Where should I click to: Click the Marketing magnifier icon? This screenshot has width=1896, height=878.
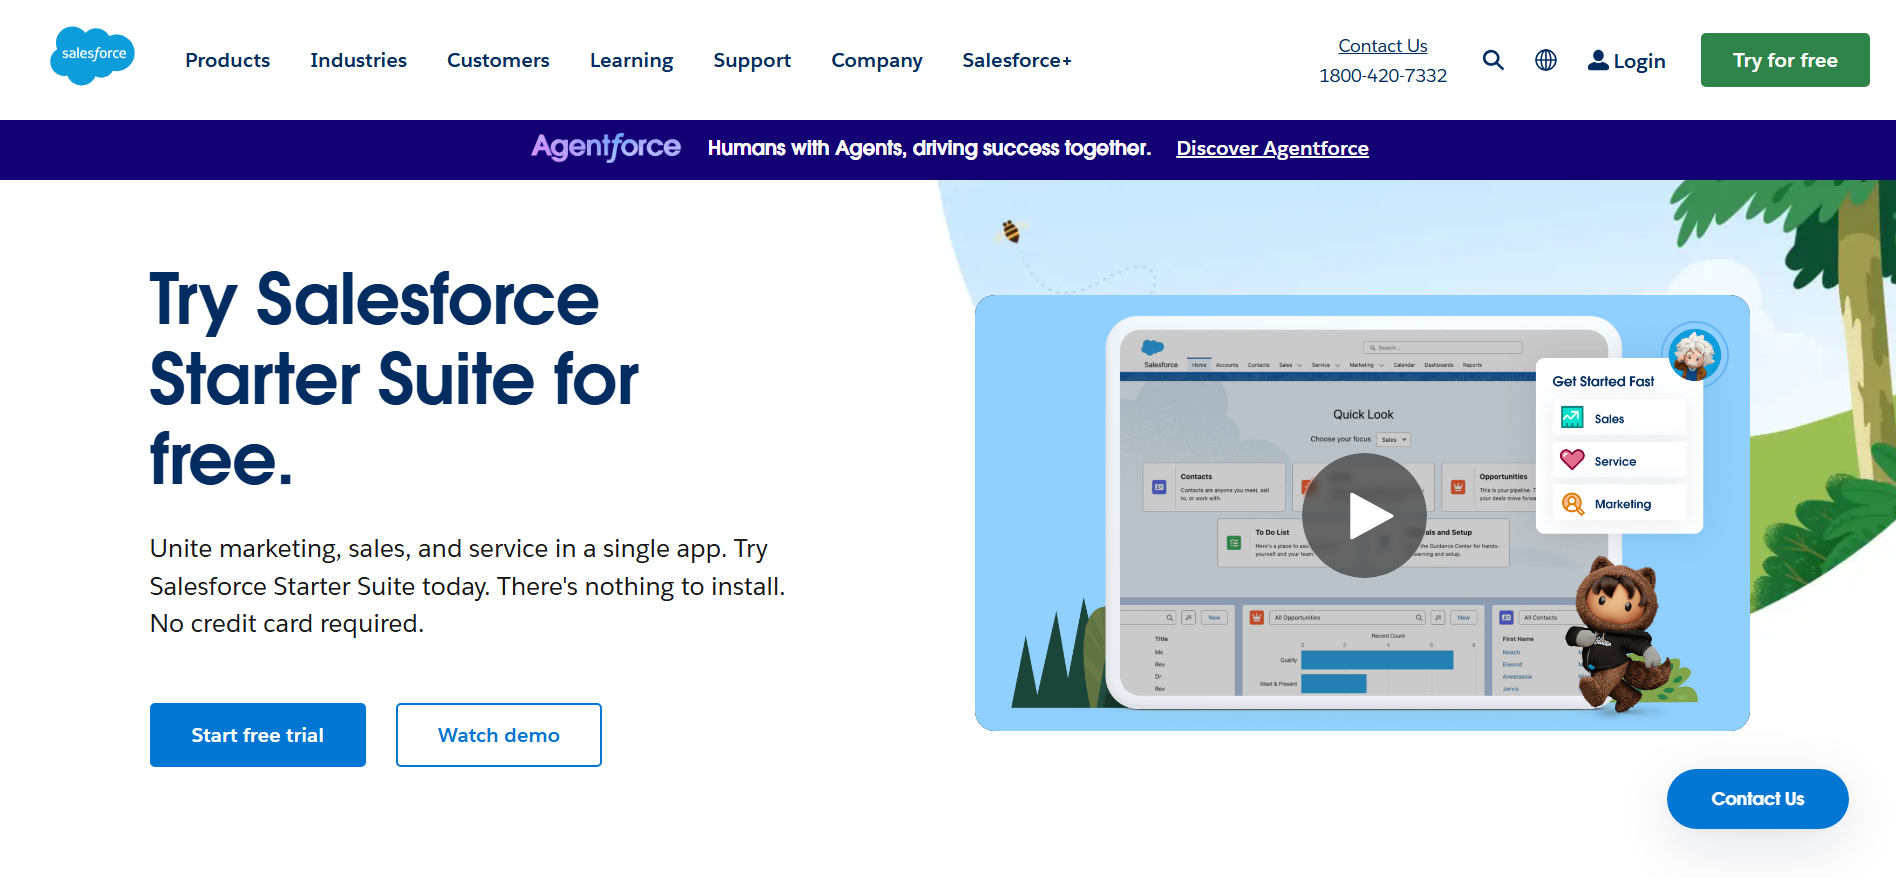pos(1572,503)
